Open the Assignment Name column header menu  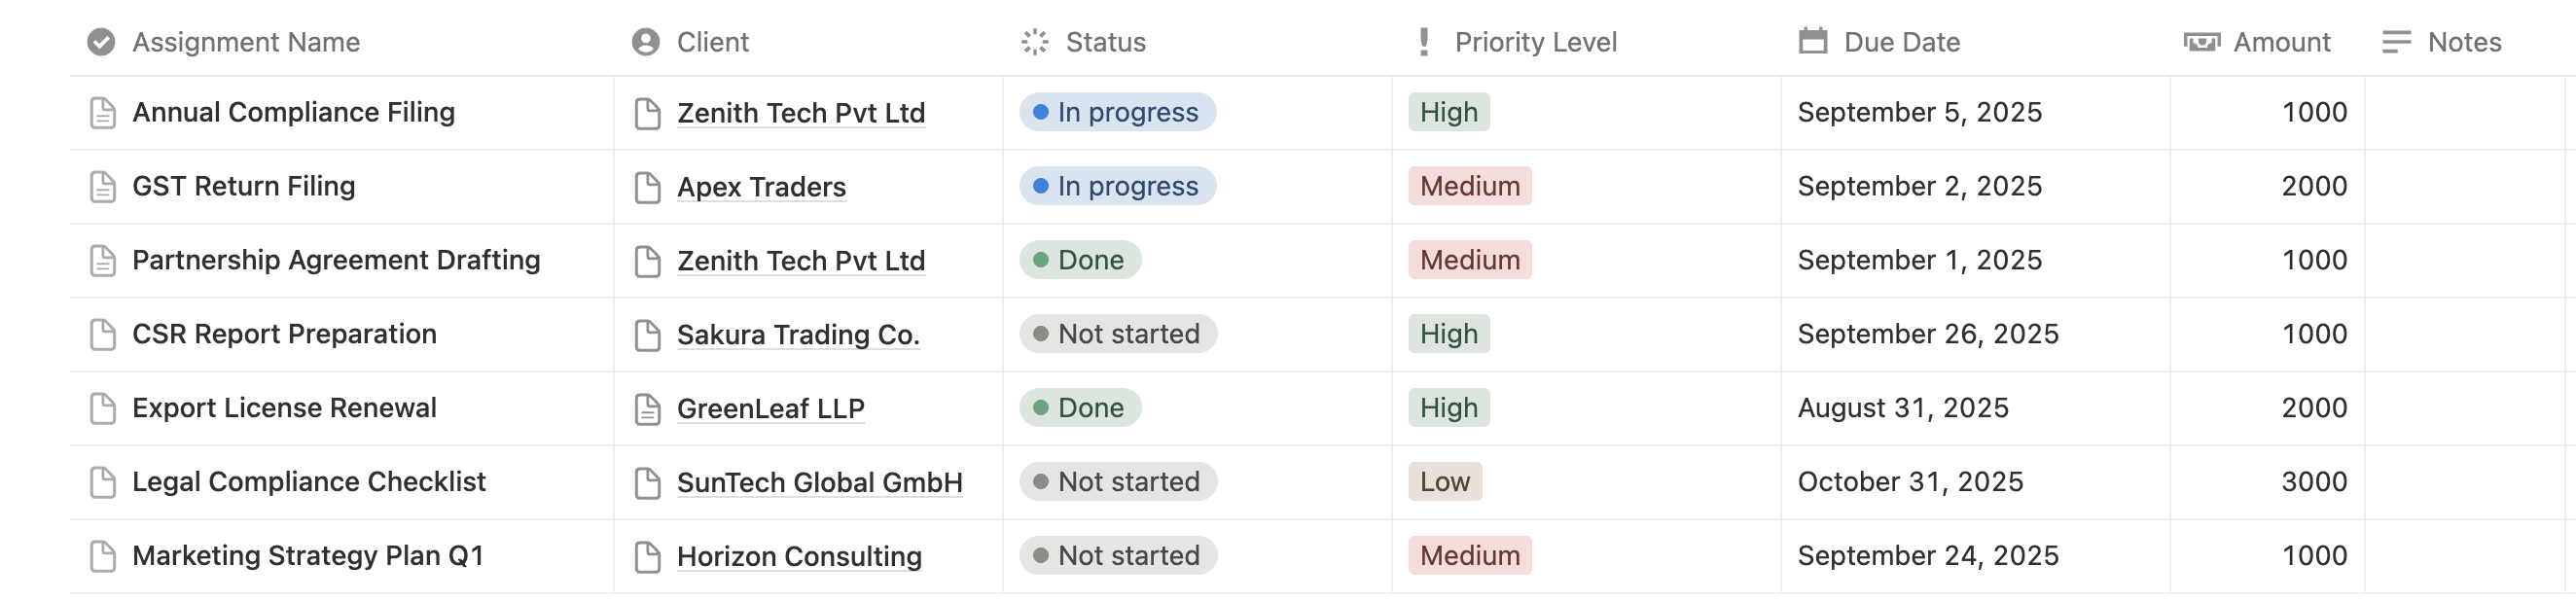point(245,42)
